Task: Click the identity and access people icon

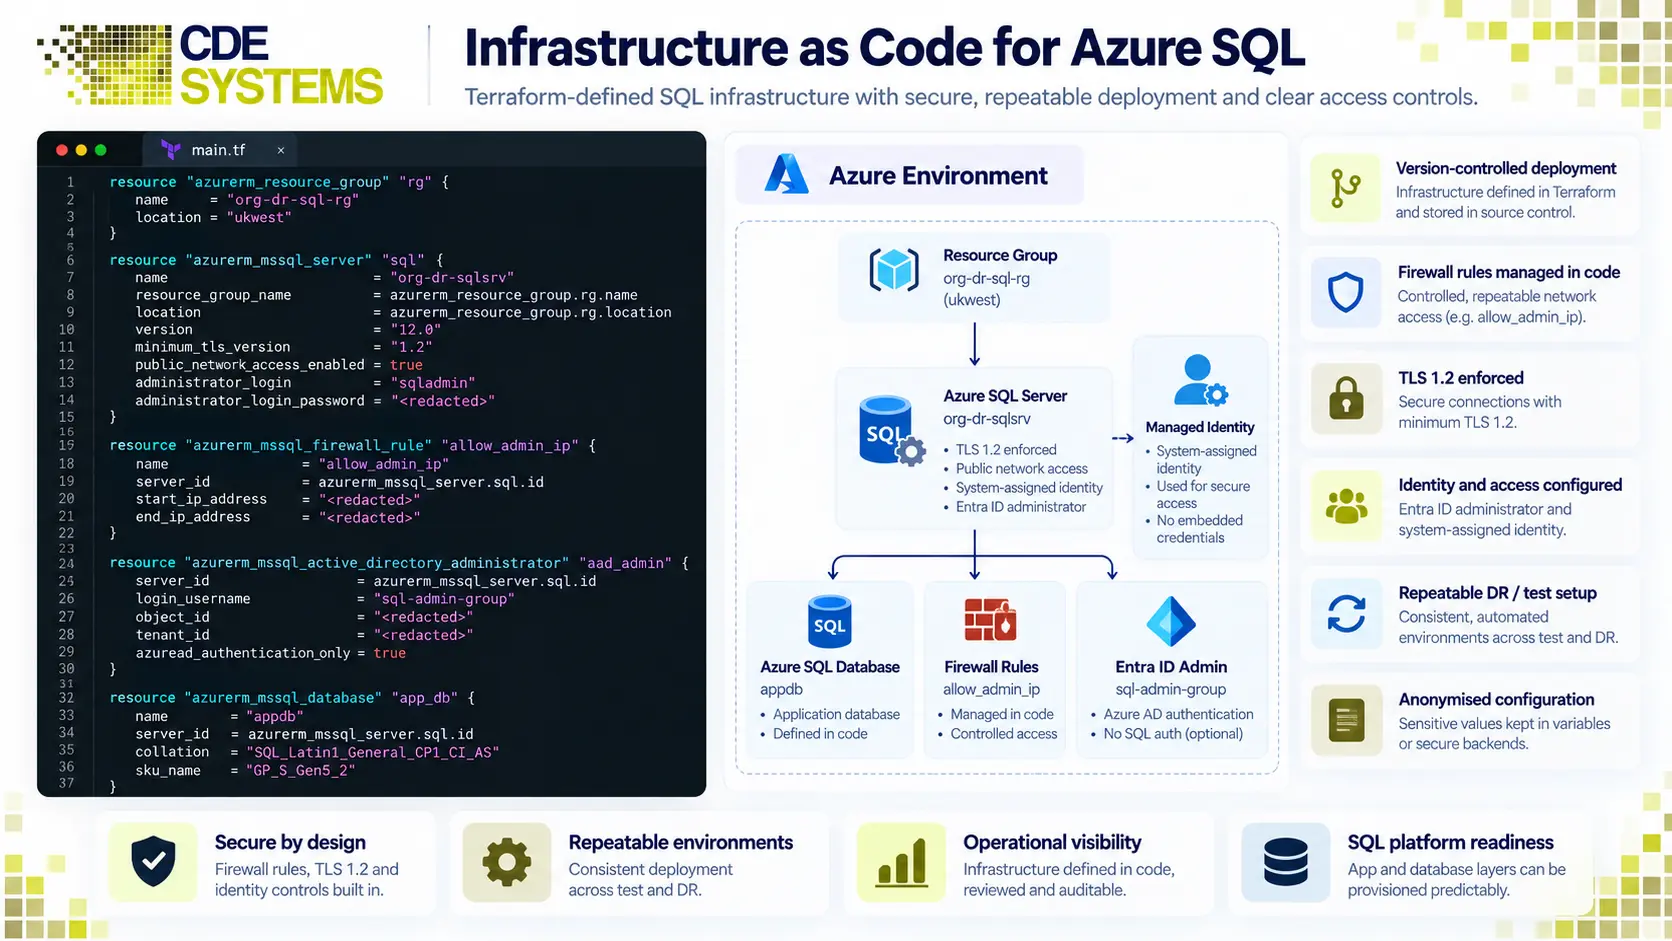Action: pyautogui.click(x=1346, y=506)
